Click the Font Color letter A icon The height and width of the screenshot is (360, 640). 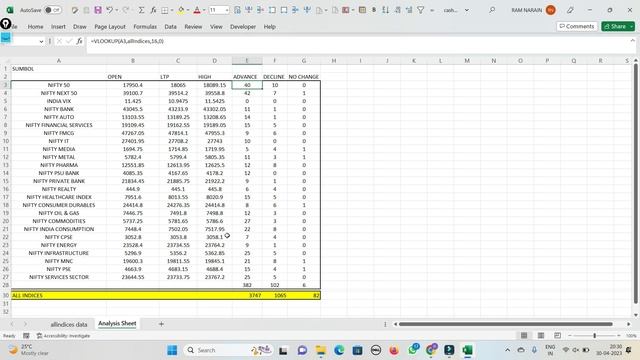(197, 10)
